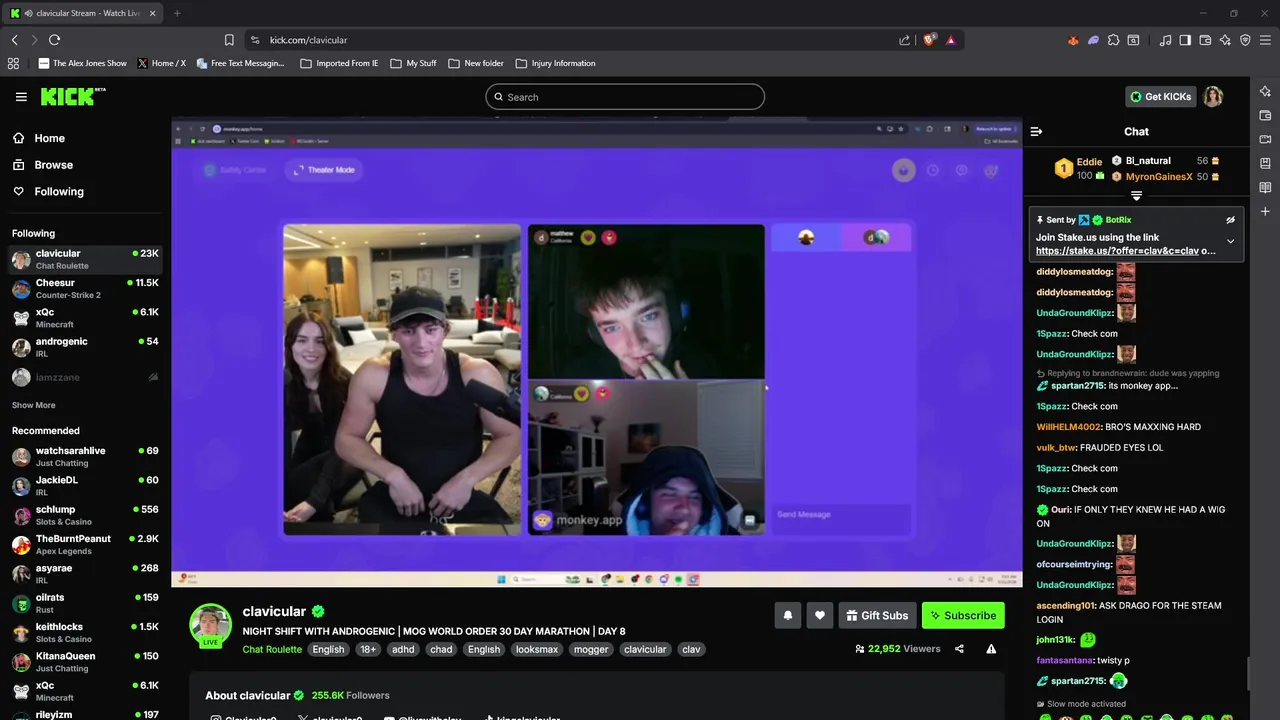Image resolution: width=1280 pixels, height=720 pixels.
Task: Open the Chat Roulette category link
Action: click(272, 649)
